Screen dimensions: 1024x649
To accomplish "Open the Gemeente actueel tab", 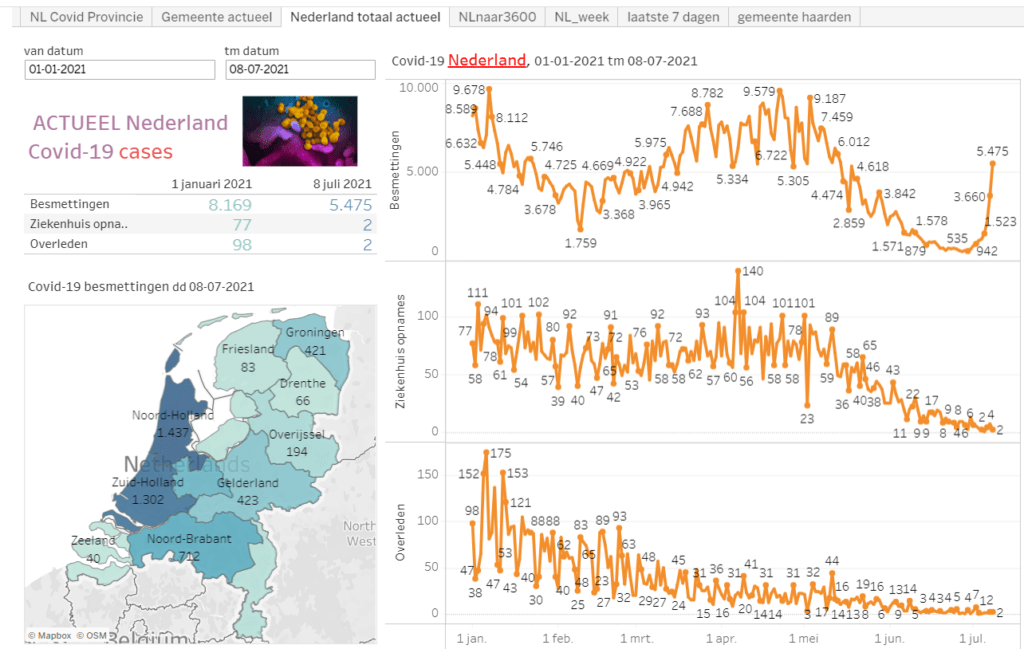I will [215, 17].
